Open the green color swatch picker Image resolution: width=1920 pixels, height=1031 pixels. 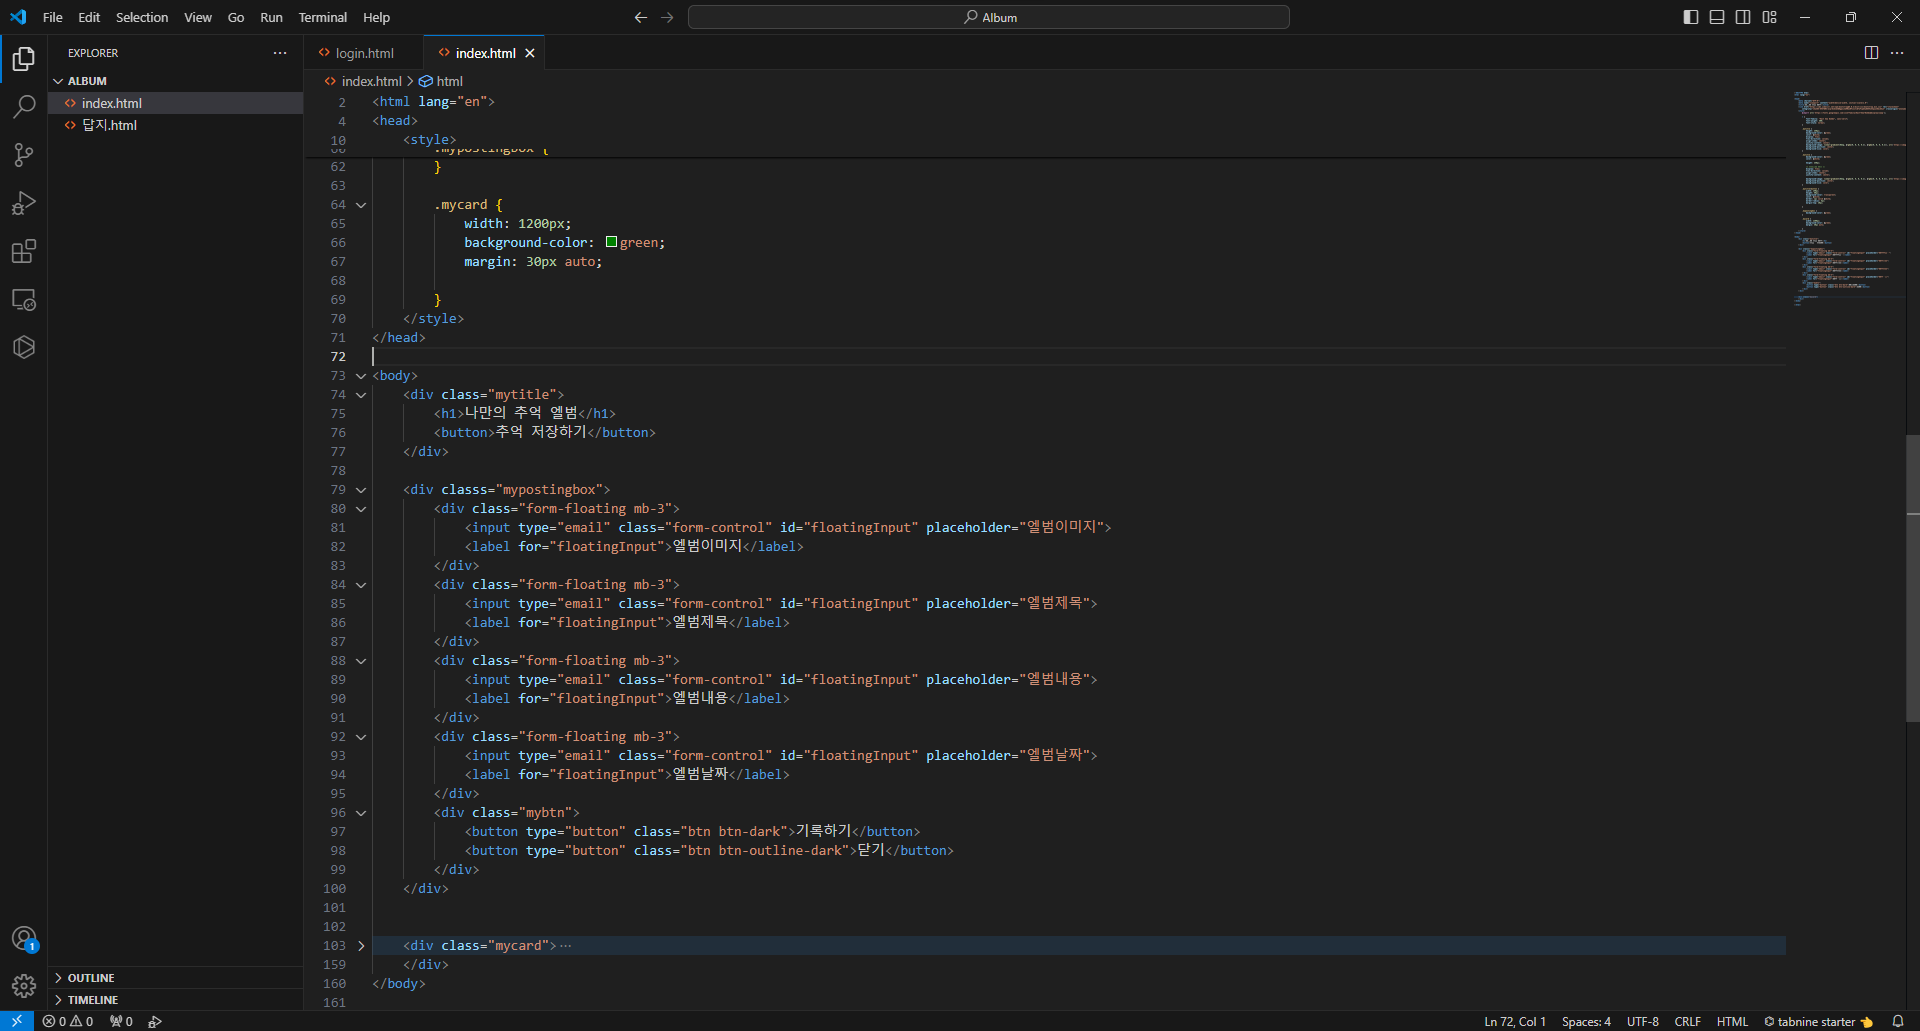(611, 242)
